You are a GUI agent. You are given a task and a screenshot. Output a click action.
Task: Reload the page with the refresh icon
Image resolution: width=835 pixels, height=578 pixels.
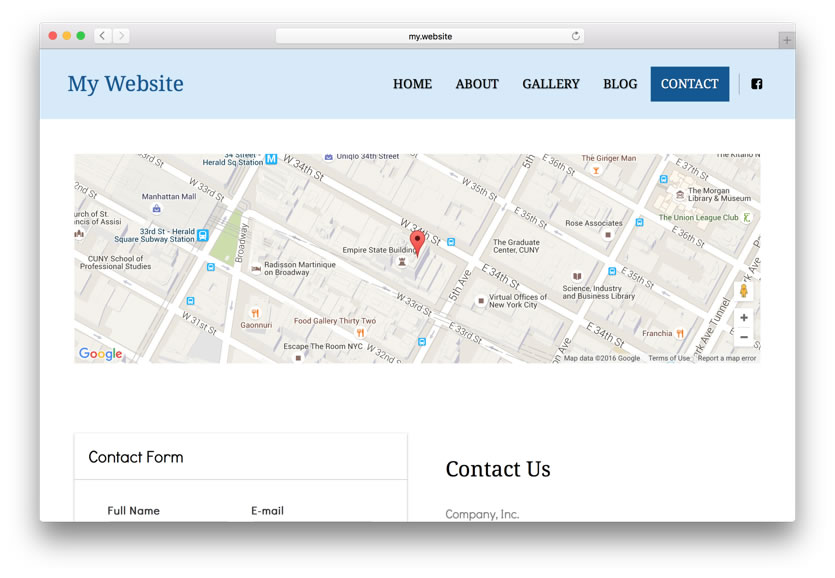tap(576, 36)
